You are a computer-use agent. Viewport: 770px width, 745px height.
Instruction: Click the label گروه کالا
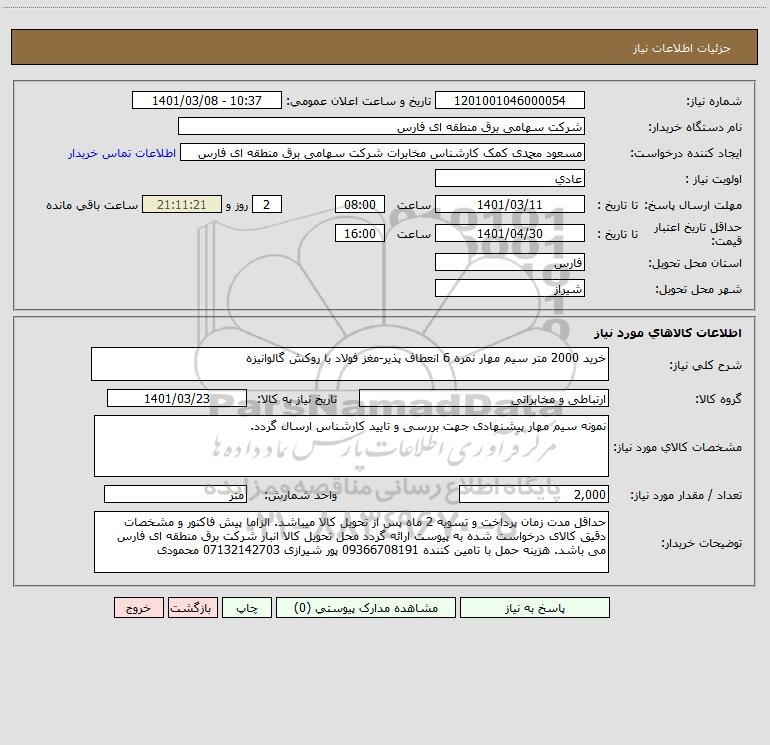[718, 399]
